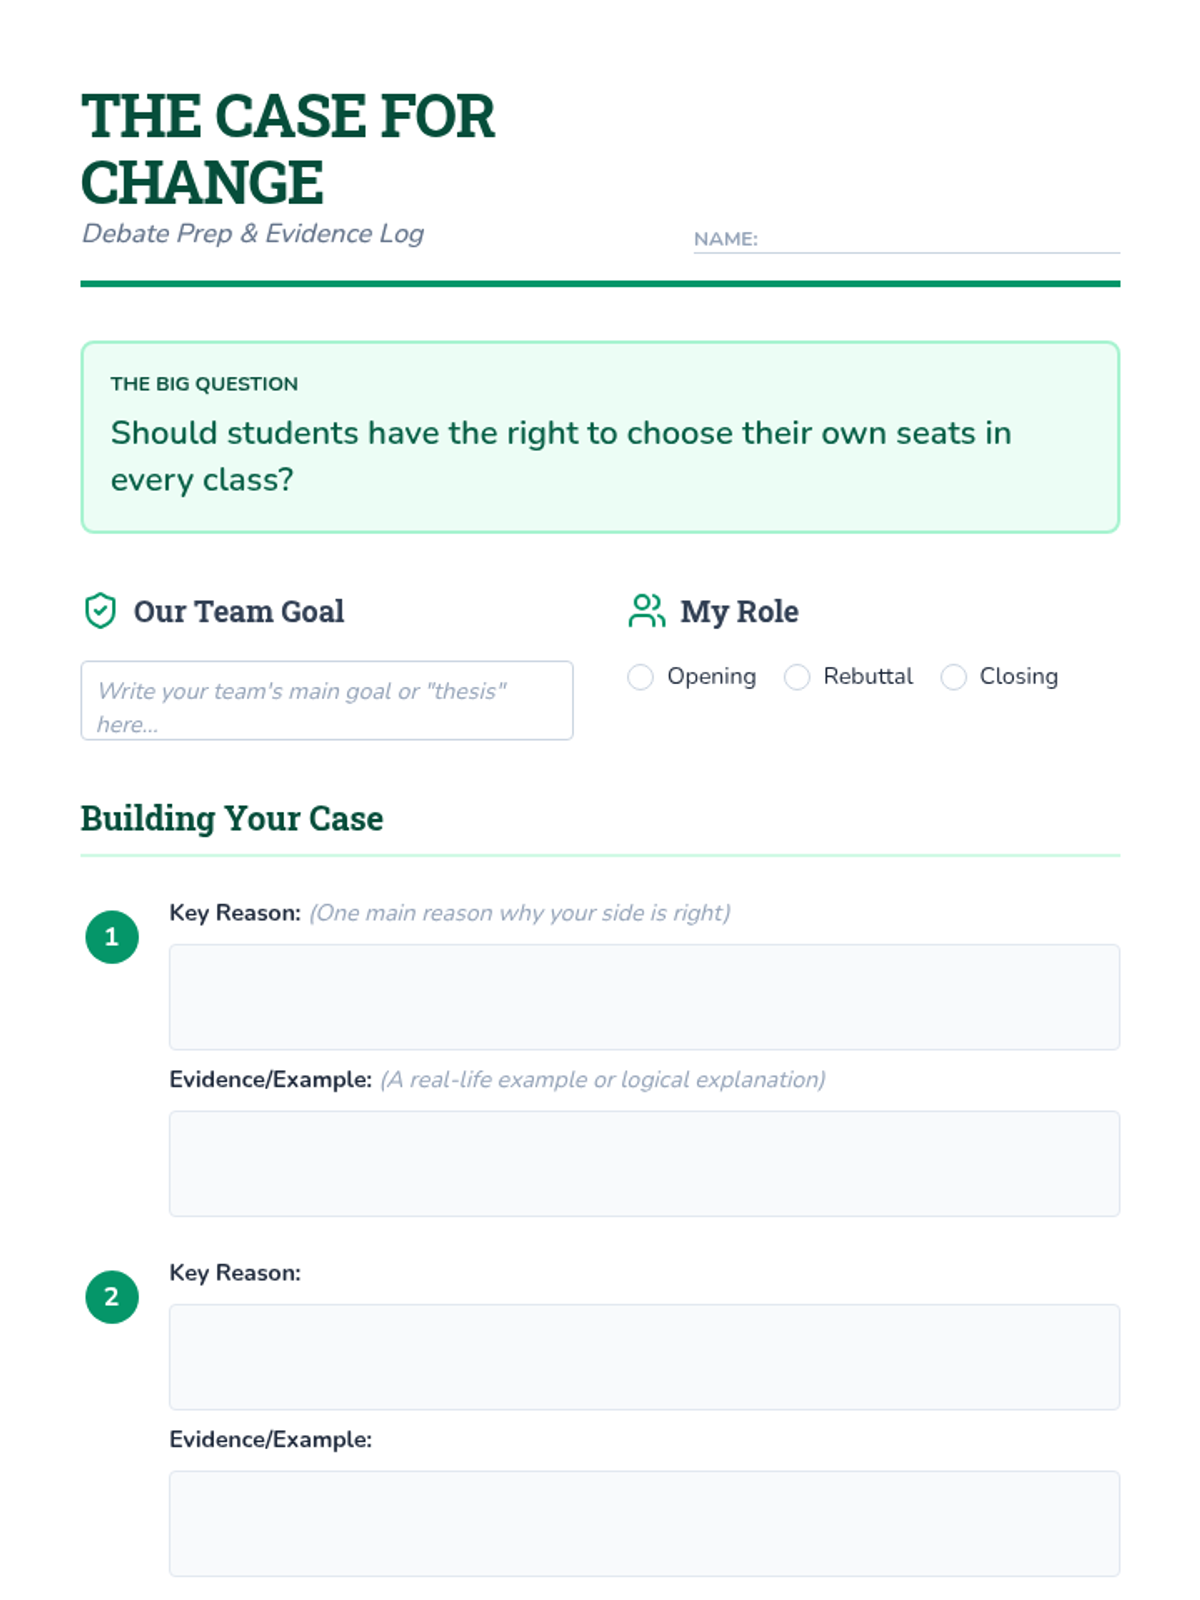Click the shield icon beside Our Team Goal
Viewport: 1200px width, 1600px height.
coord(100,610)
